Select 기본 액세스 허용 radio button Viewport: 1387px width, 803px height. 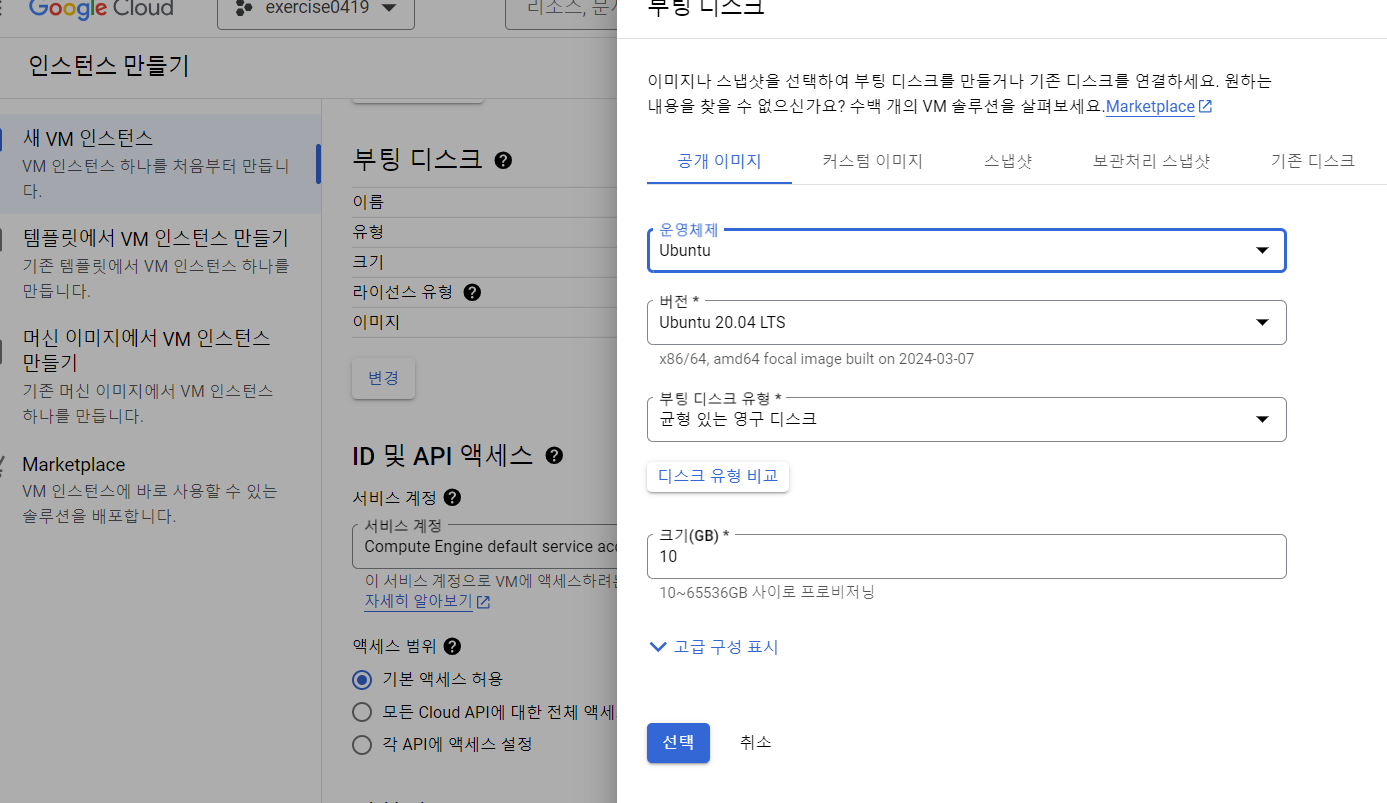(x=361, y=679)
